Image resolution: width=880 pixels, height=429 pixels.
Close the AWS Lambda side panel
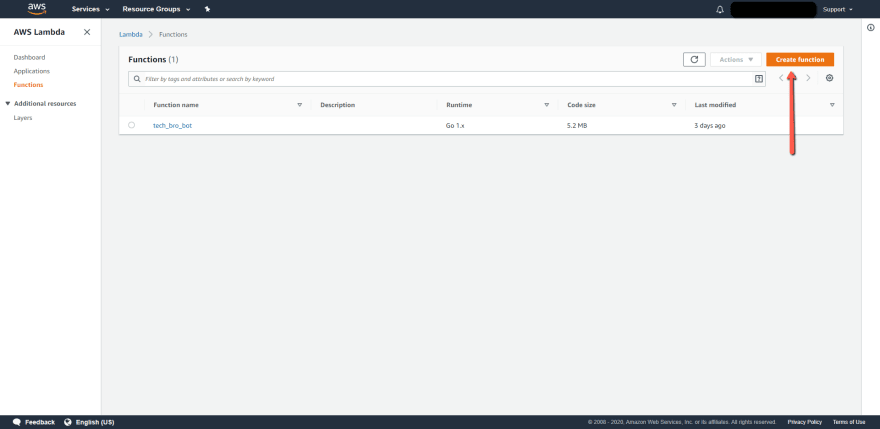(87, 32)
